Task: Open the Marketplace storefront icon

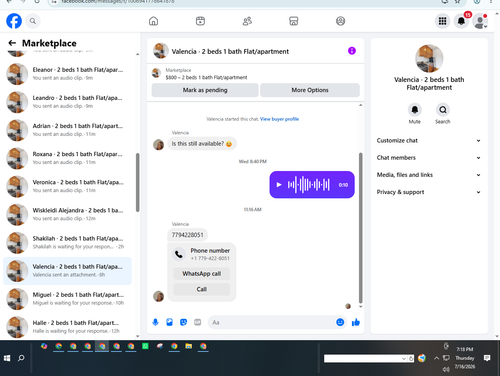Action: click(x=294, y=21)
